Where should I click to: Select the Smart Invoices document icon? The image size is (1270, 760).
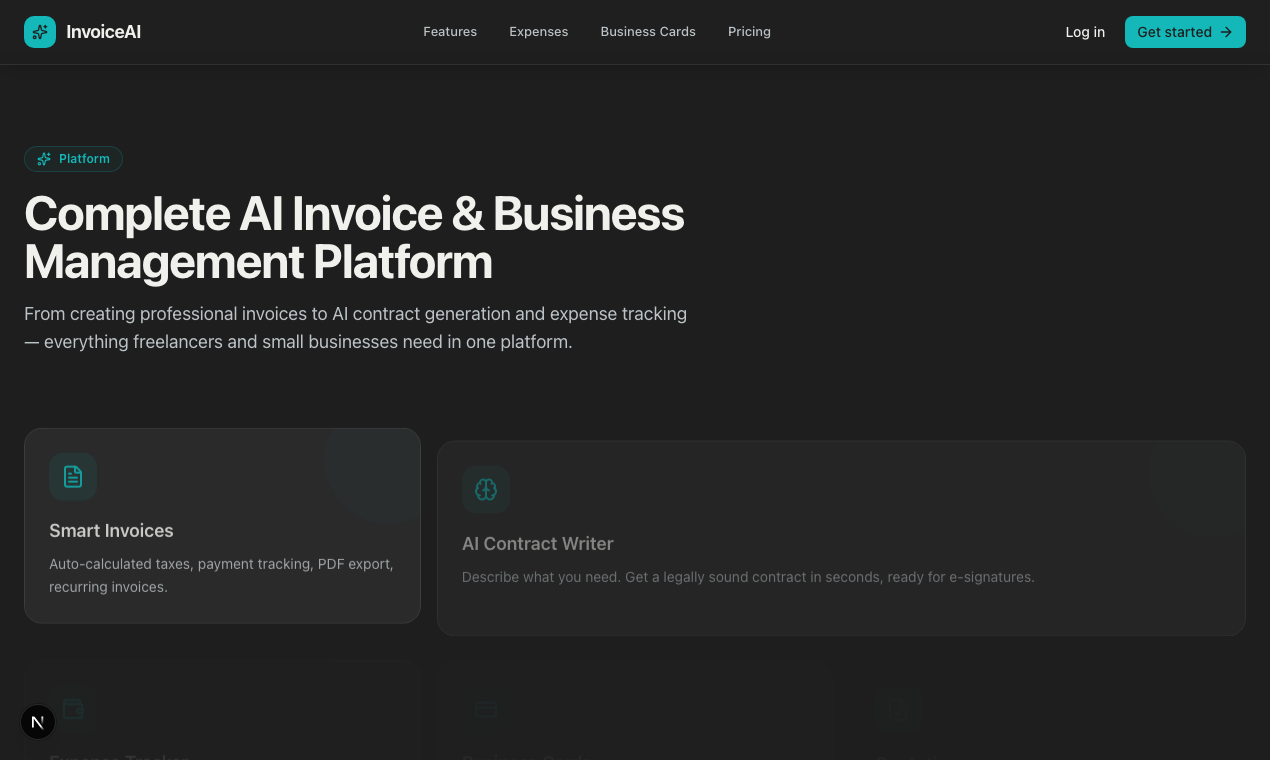click(x=73, y=477)
